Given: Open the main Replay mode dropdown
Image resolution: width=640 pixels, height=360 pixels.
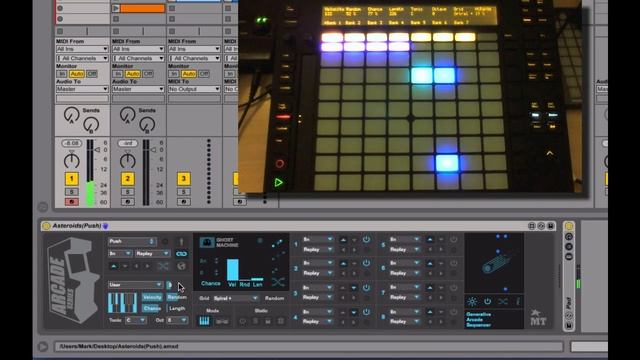Looking at the screenshot, I should (152, 254).
